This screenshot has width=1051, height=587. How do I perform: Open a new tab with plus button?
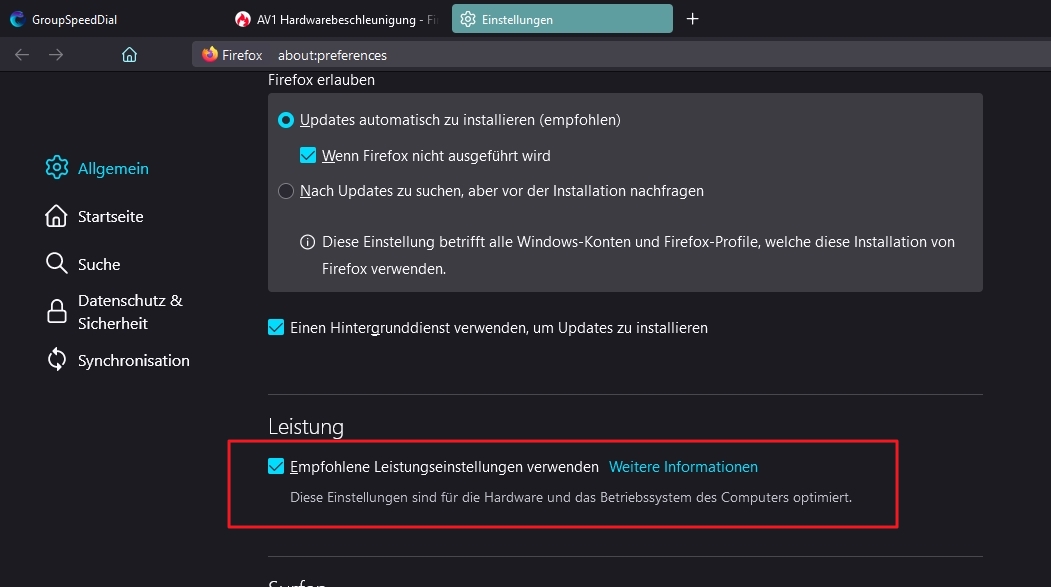693,19
